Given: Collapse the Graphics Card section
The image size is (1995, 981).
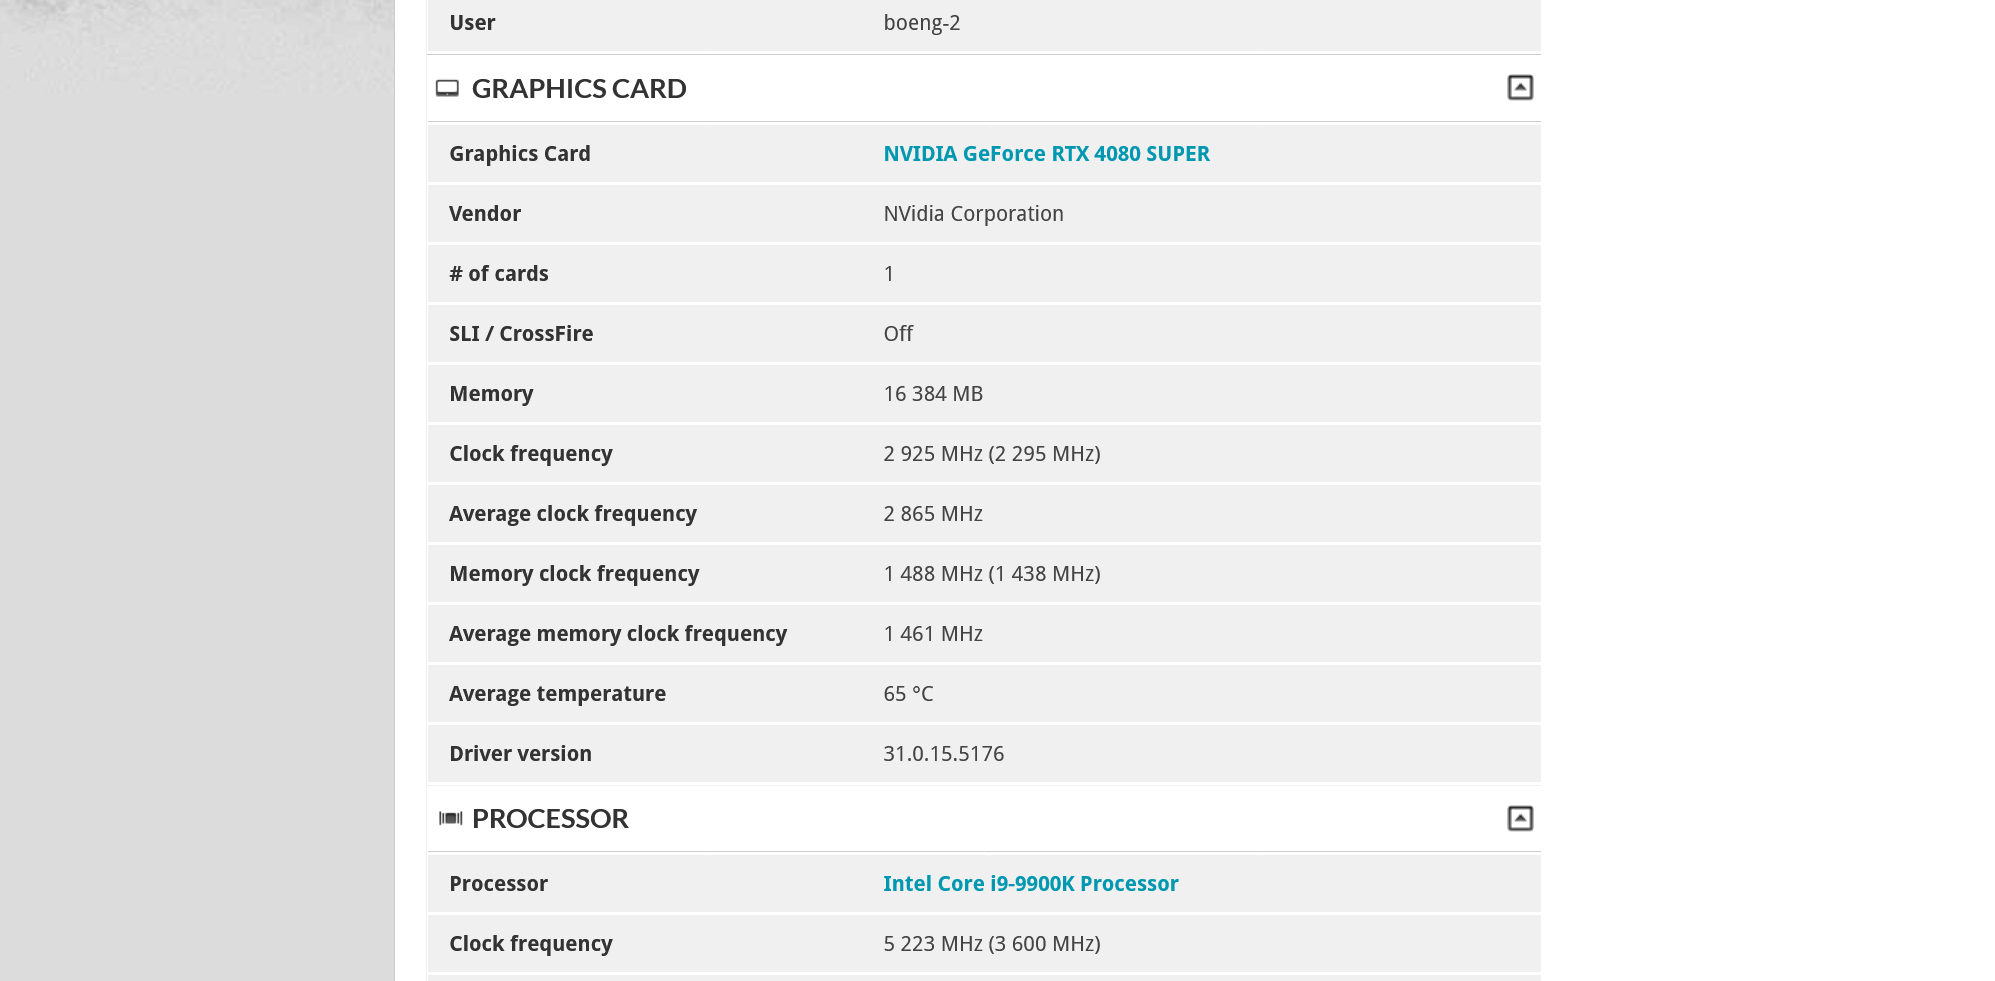Looking at the screenshot, I should pos(1519,88).
